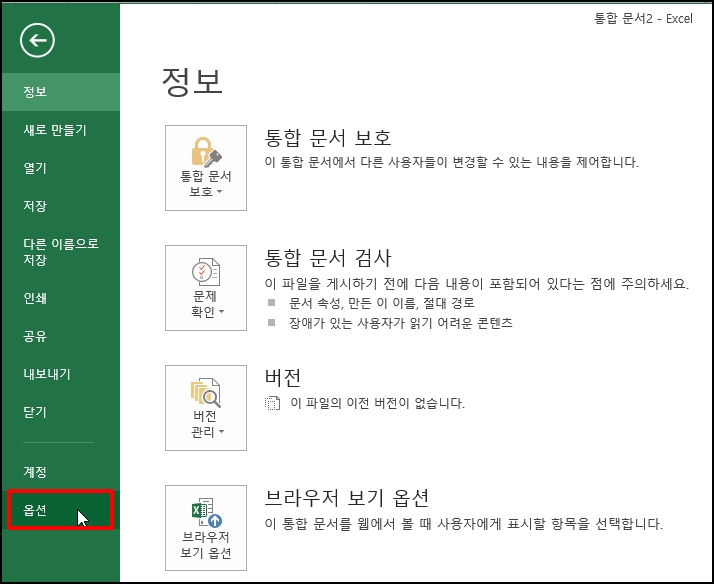This screenshot has height=584, width=714.
Task: Click description 이 통합 문서에서 다른 사용자들이 변경할 수 있는 내용
Action: pos(452,162)
